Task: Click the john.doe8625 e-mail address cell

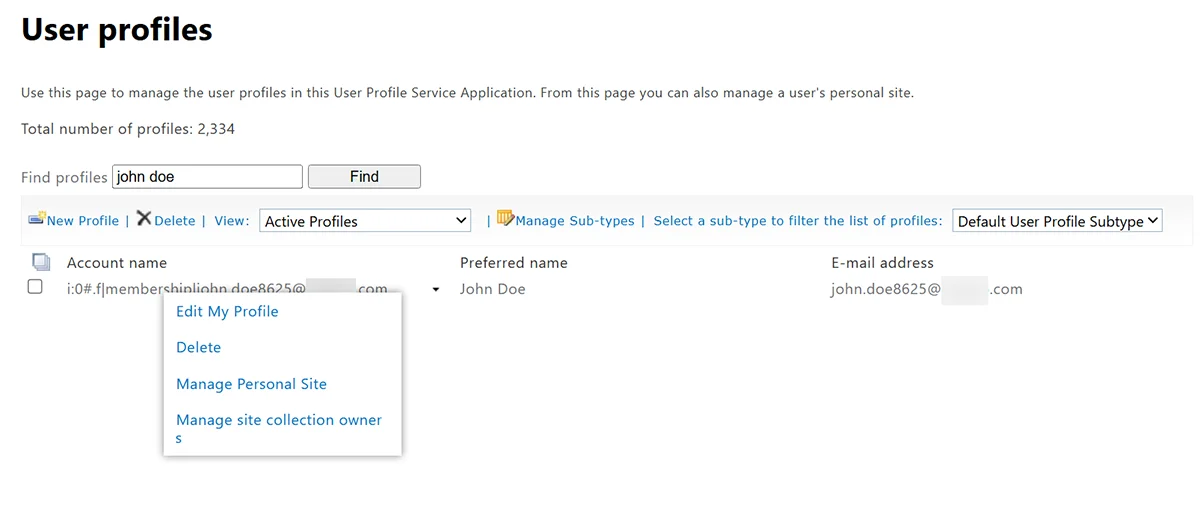Action: tap(927, 289)
